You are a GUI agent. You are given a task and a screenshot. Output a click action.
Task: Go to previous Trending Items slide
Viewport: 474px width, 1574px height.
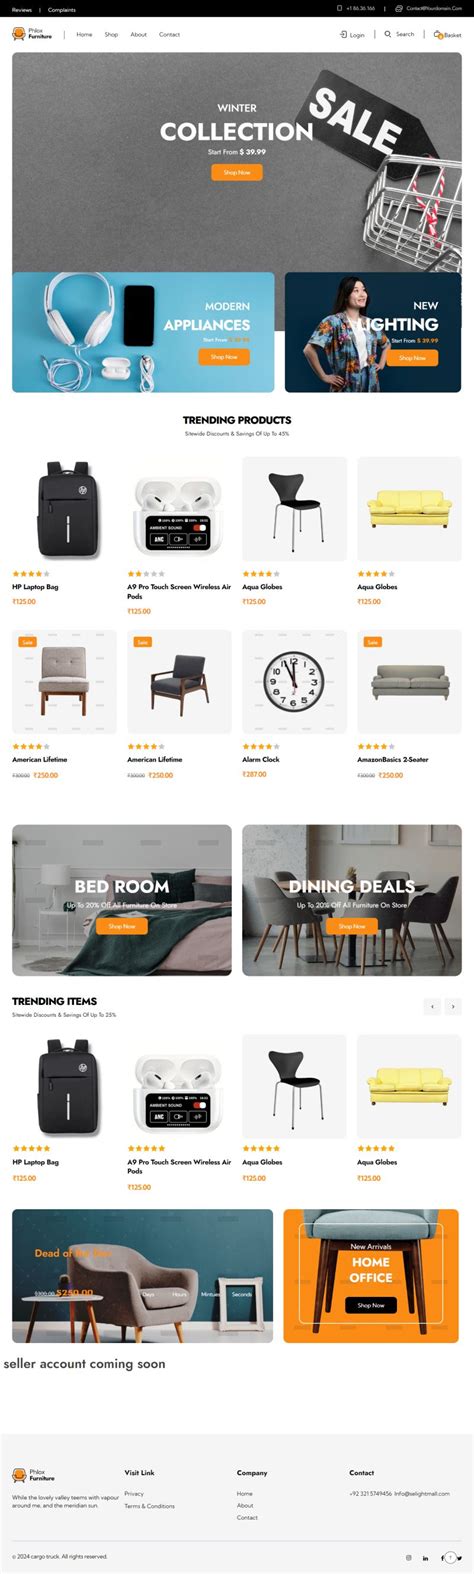(432, 1006)
